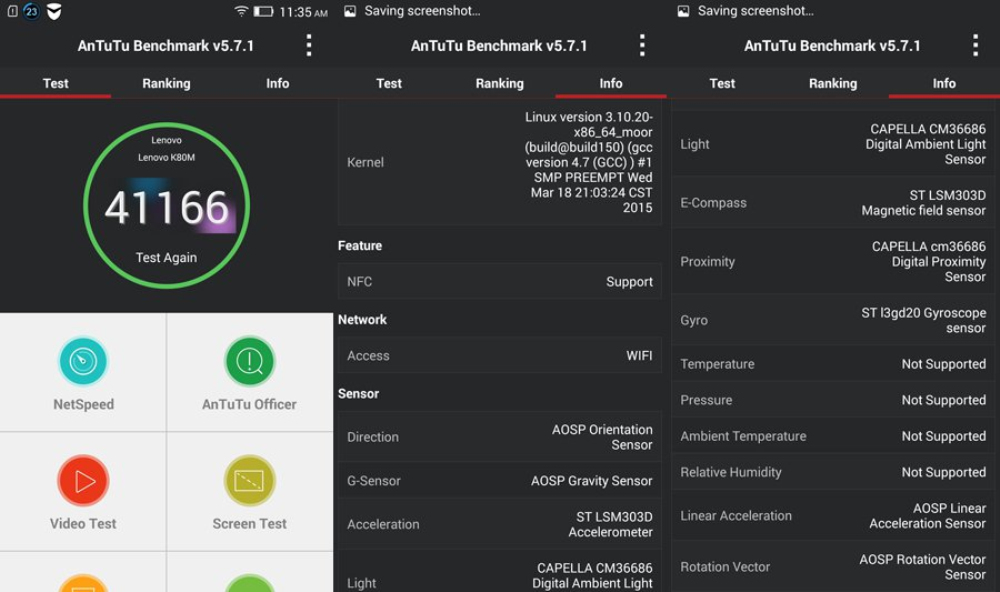Select the Access WIFI network row
Screen dimensions: 1000x592
coord(500,356)
